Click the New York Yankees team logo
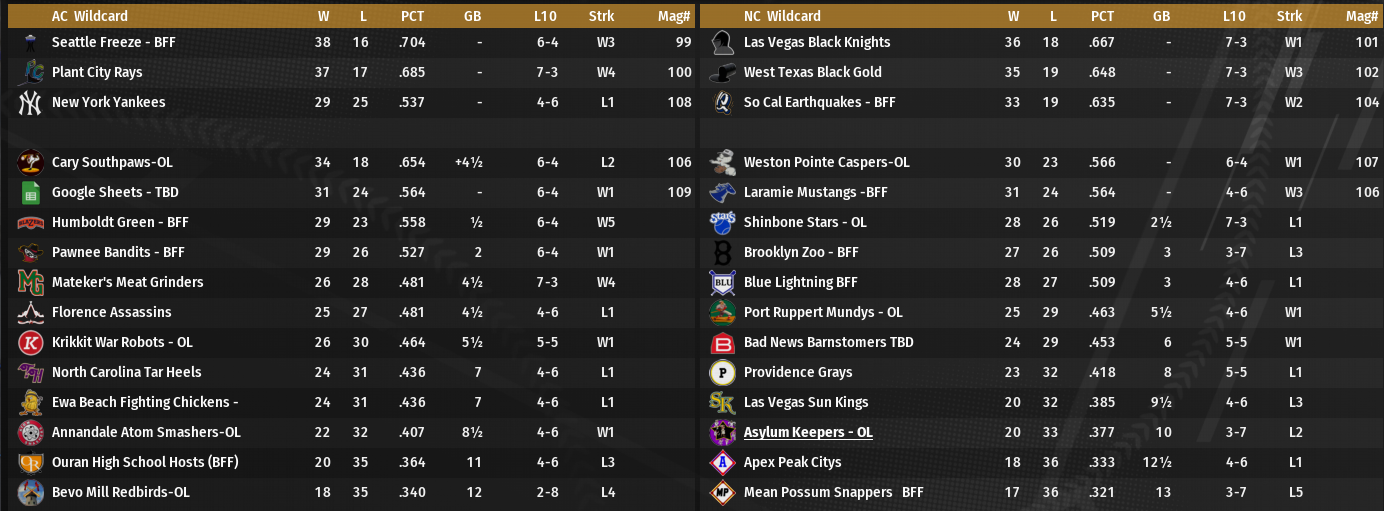 click(29, 103)
